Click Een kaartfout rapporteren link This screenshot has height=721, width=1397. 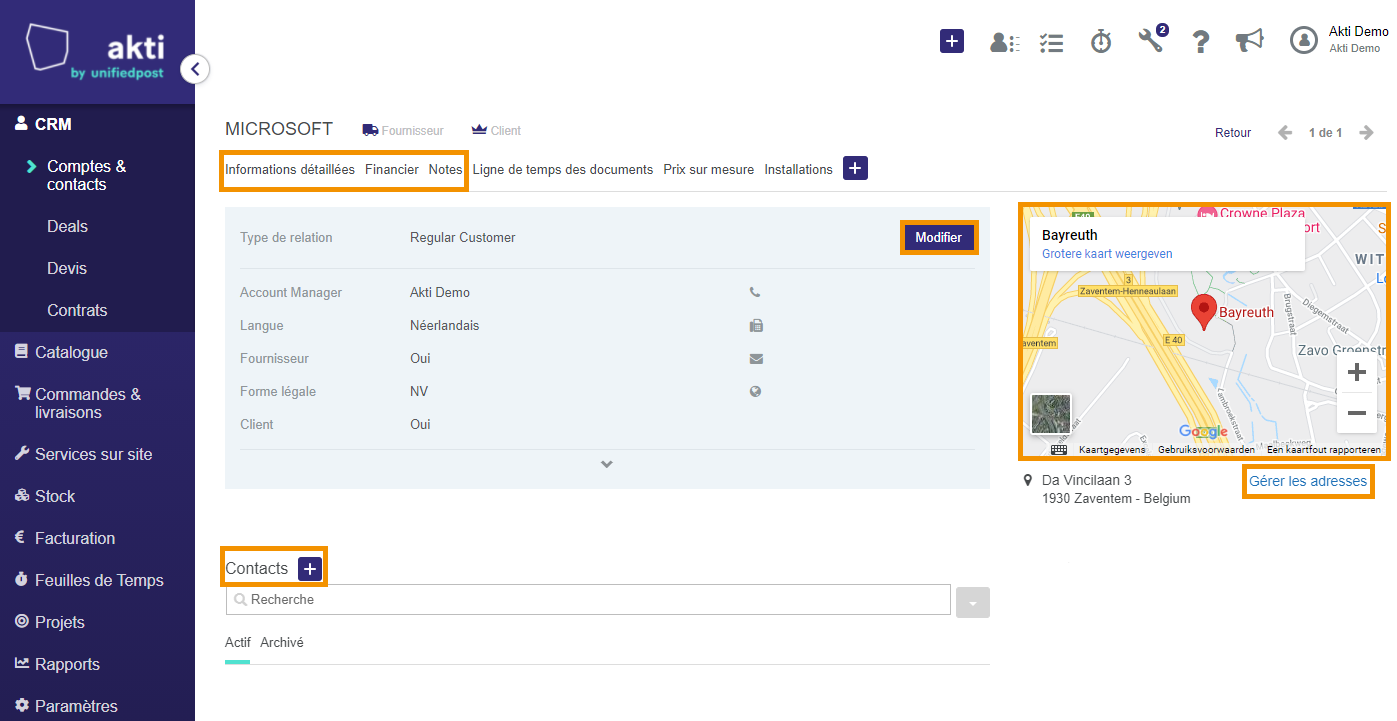[x=1324, y=450]
